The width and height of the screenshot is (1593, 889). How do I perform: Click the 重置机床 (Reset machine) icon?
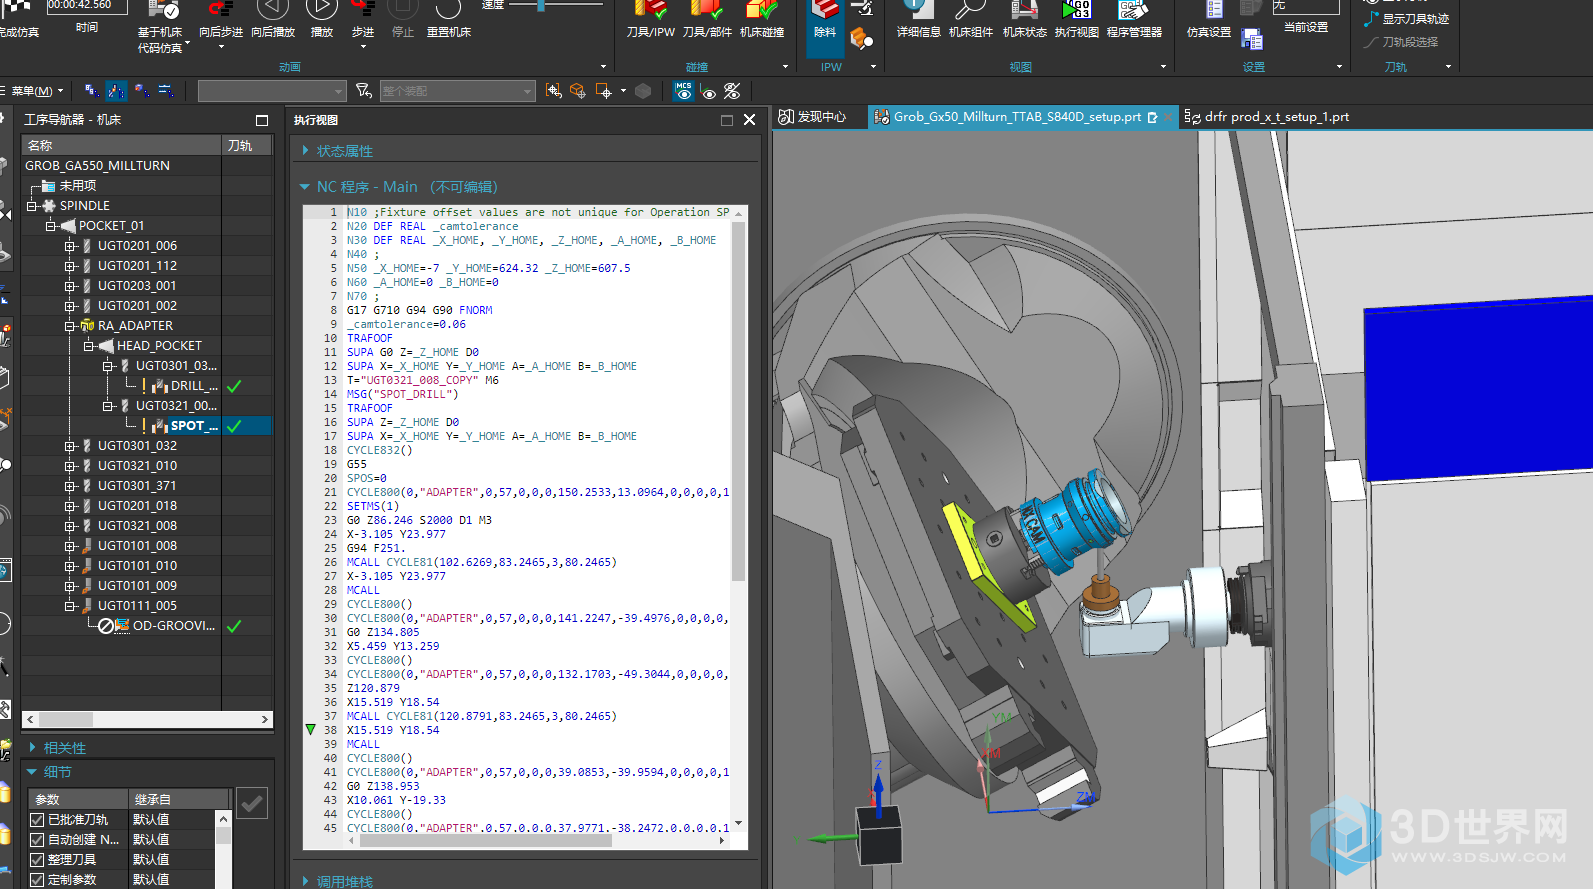tap(448, 9)
